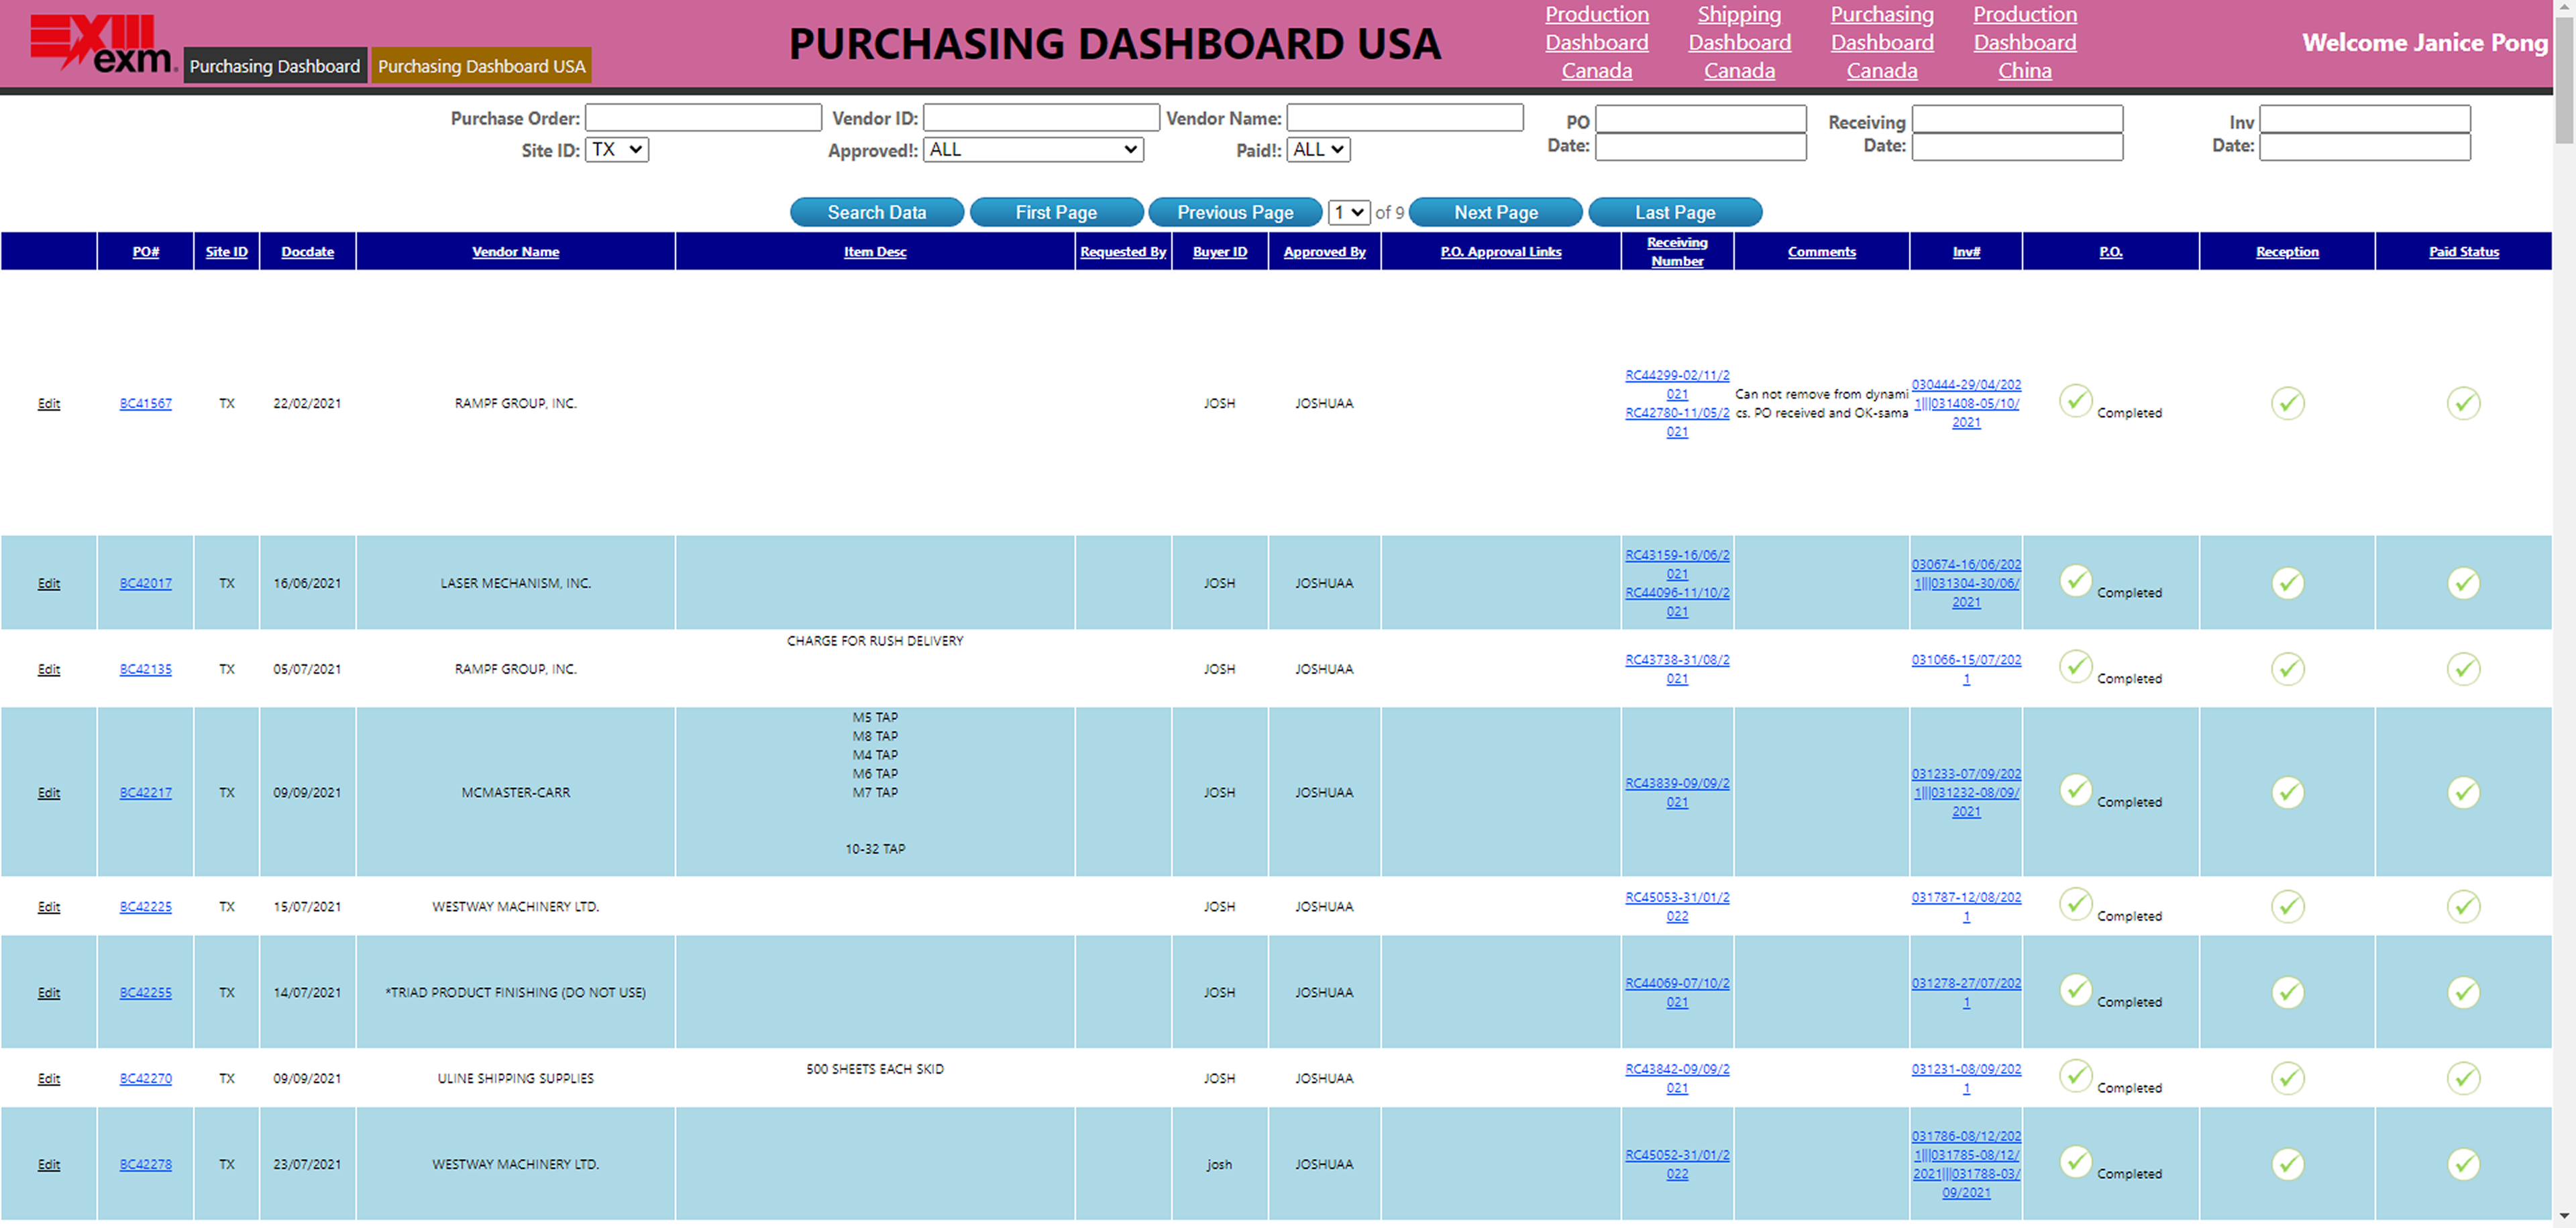This screenshot has height=1228, width=2576.
Task: Click Reception checkmark for ULINE SHIPPING SUPPLIES
Action: [x=2287, y=1079]
